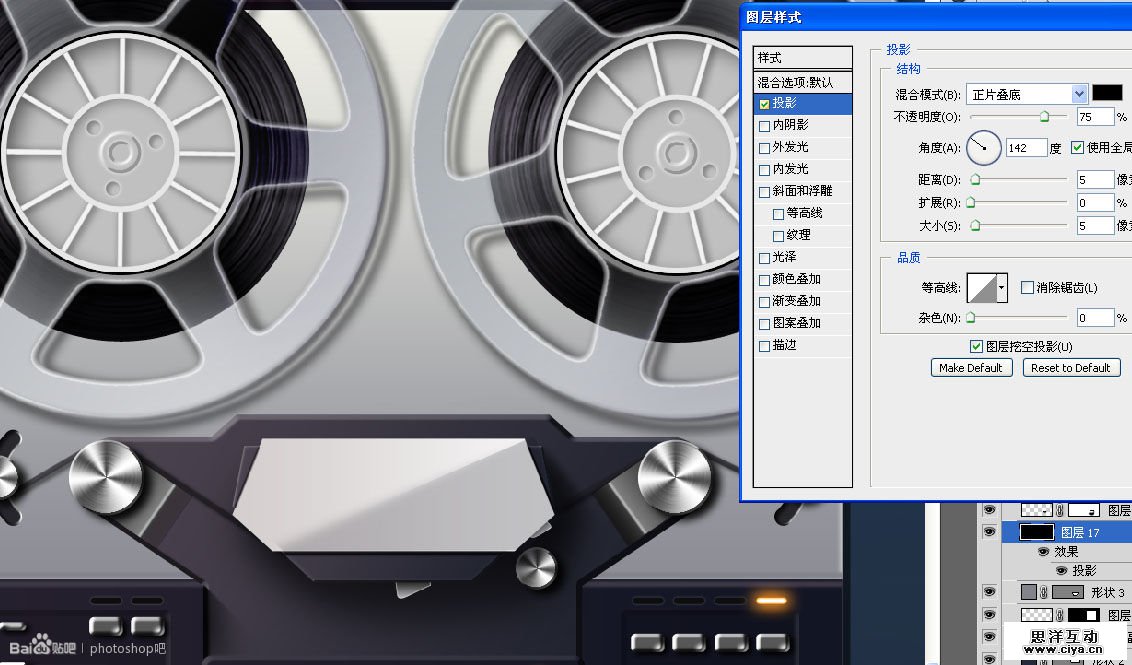Viewport: 1132px width, 665px height.
Task: Click the 形状 3 vector mask thumbnail
Action: tap(1068, 593)
